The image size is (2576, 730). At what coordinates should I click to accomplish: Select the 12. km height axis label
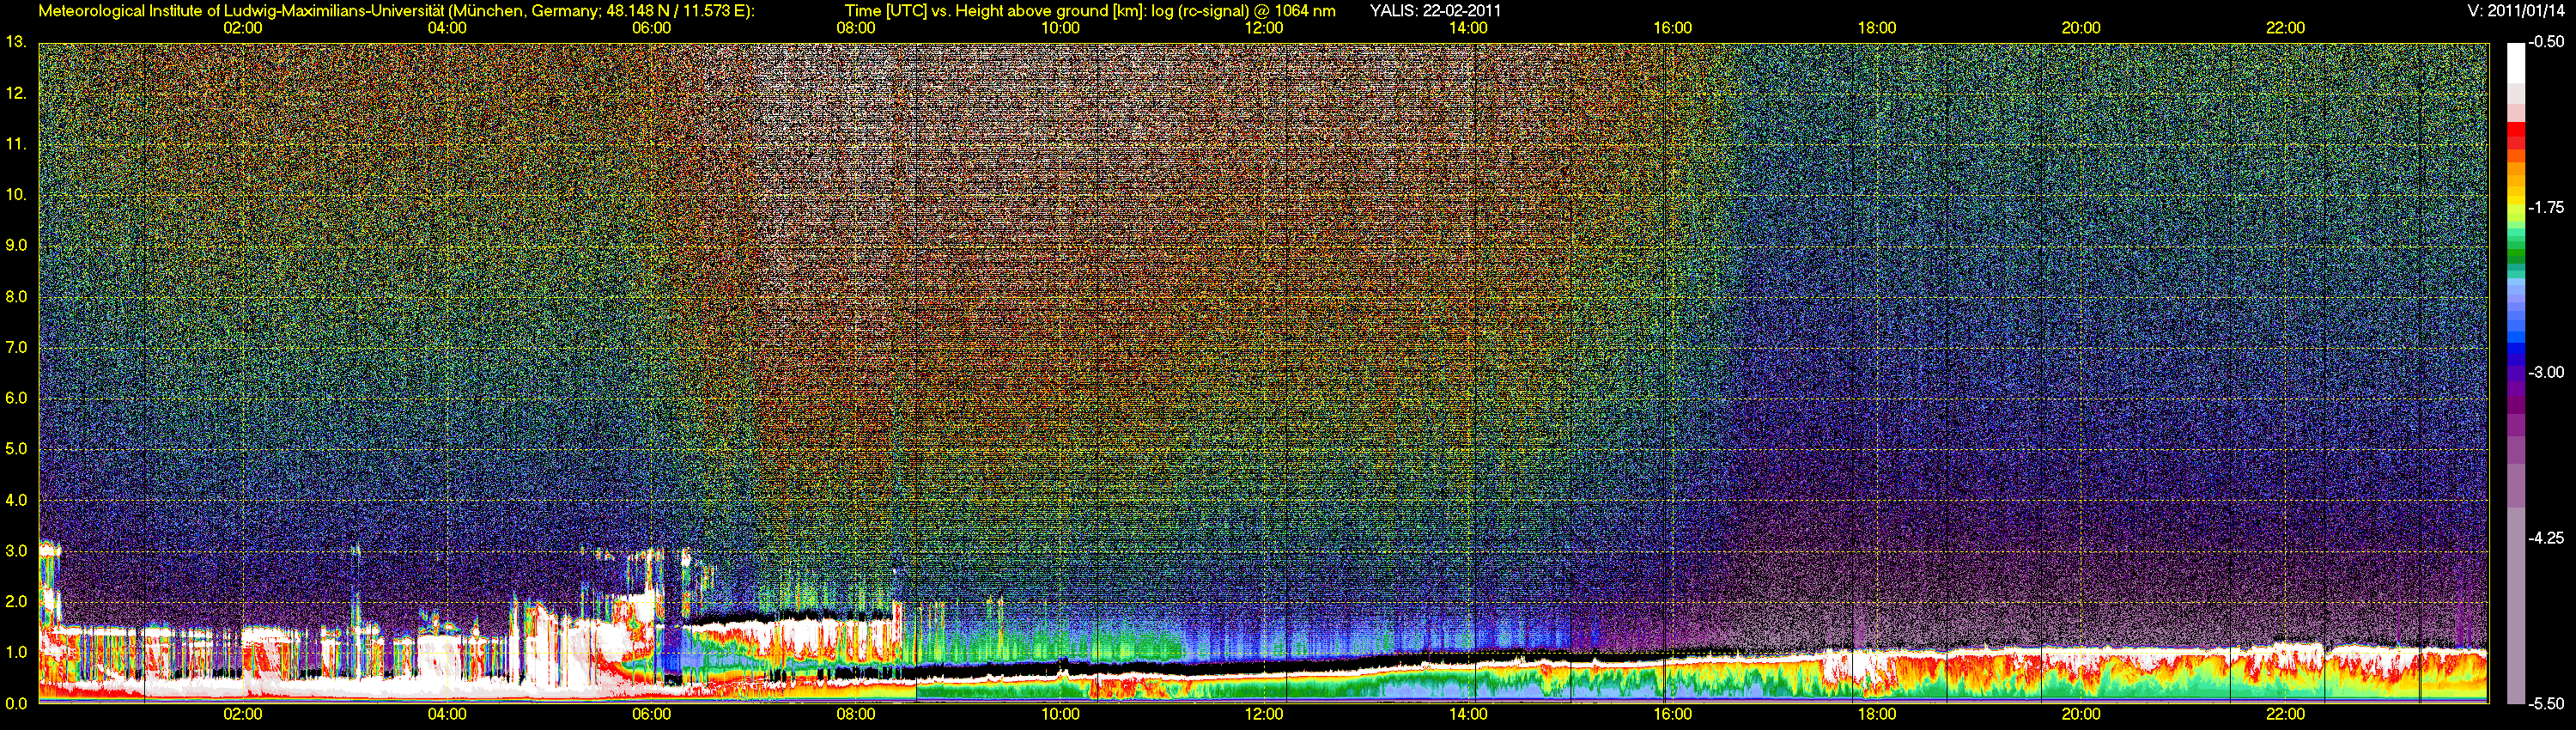coord(15,93)
